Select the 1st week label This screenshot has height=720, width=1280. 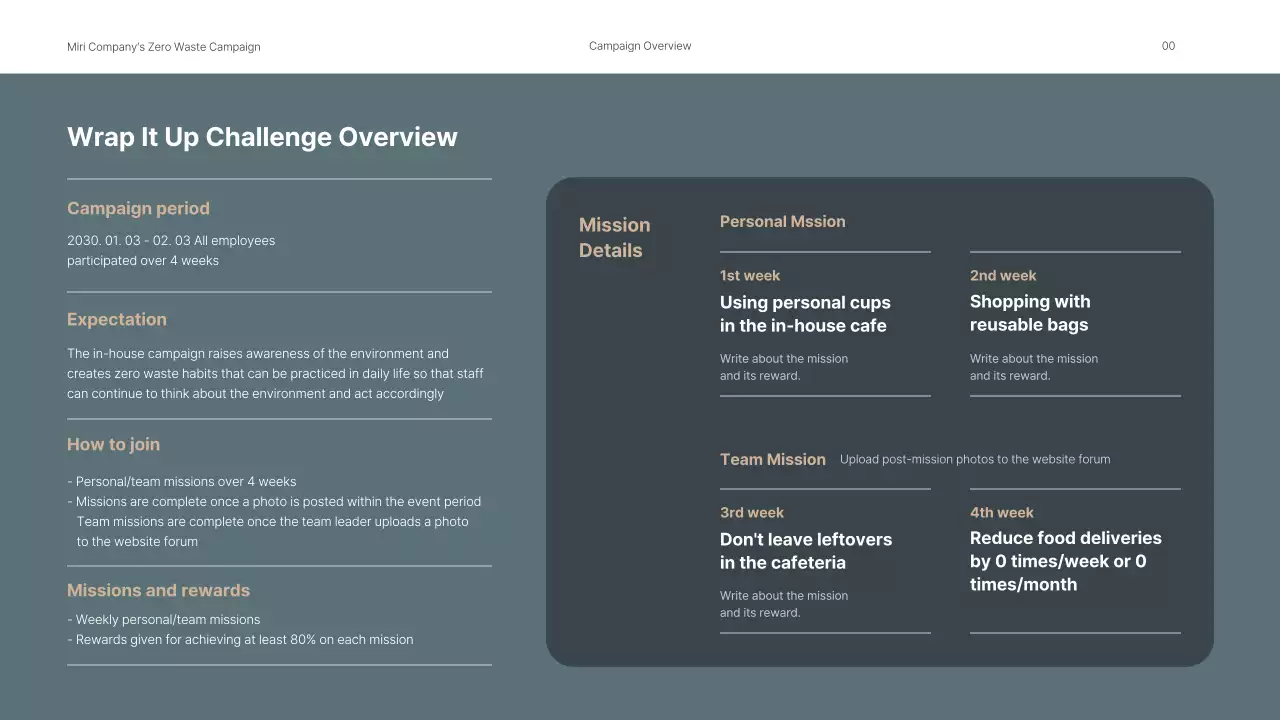750,275
